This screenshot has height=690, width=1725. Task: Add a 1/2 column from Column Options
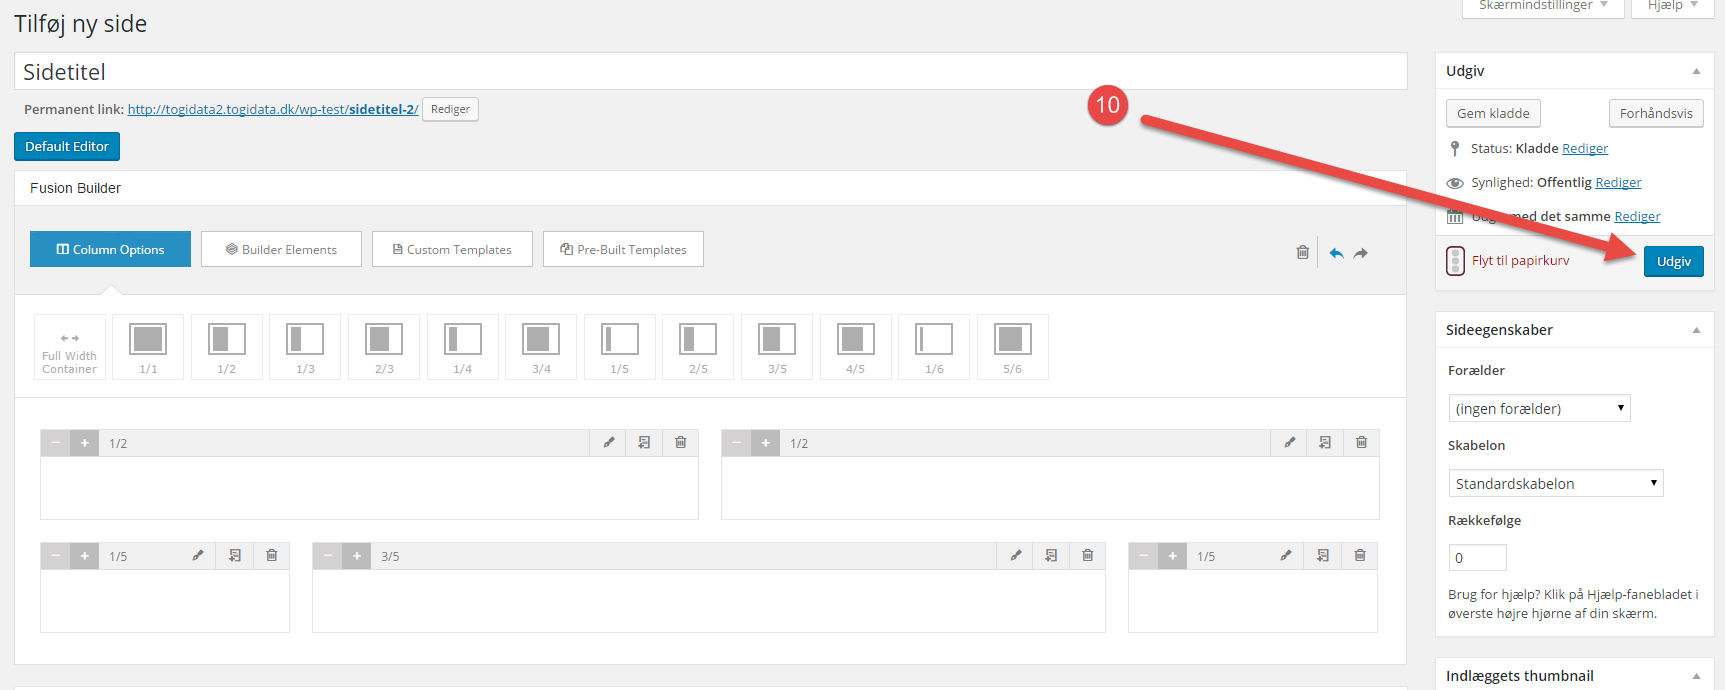point(227,347)
